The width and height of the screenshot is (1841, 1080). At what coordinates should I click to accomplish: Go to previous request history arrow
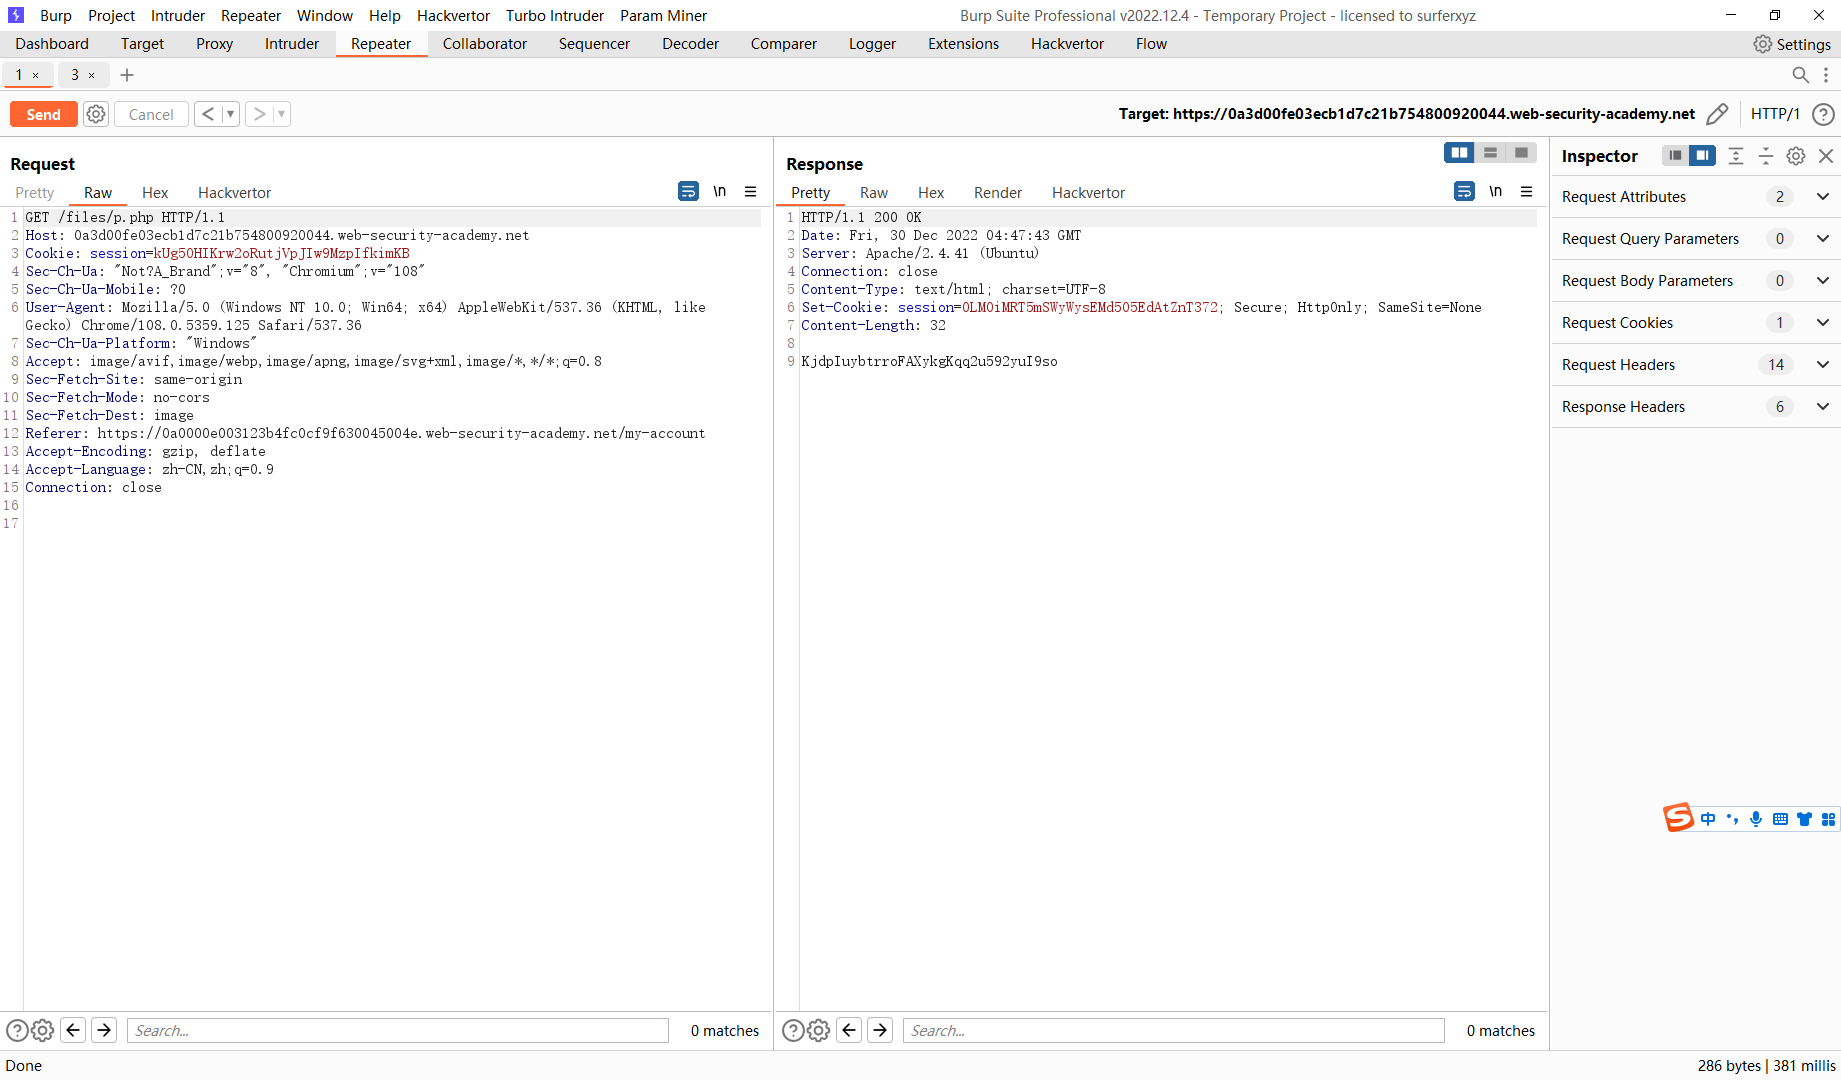tap(207, 114)
